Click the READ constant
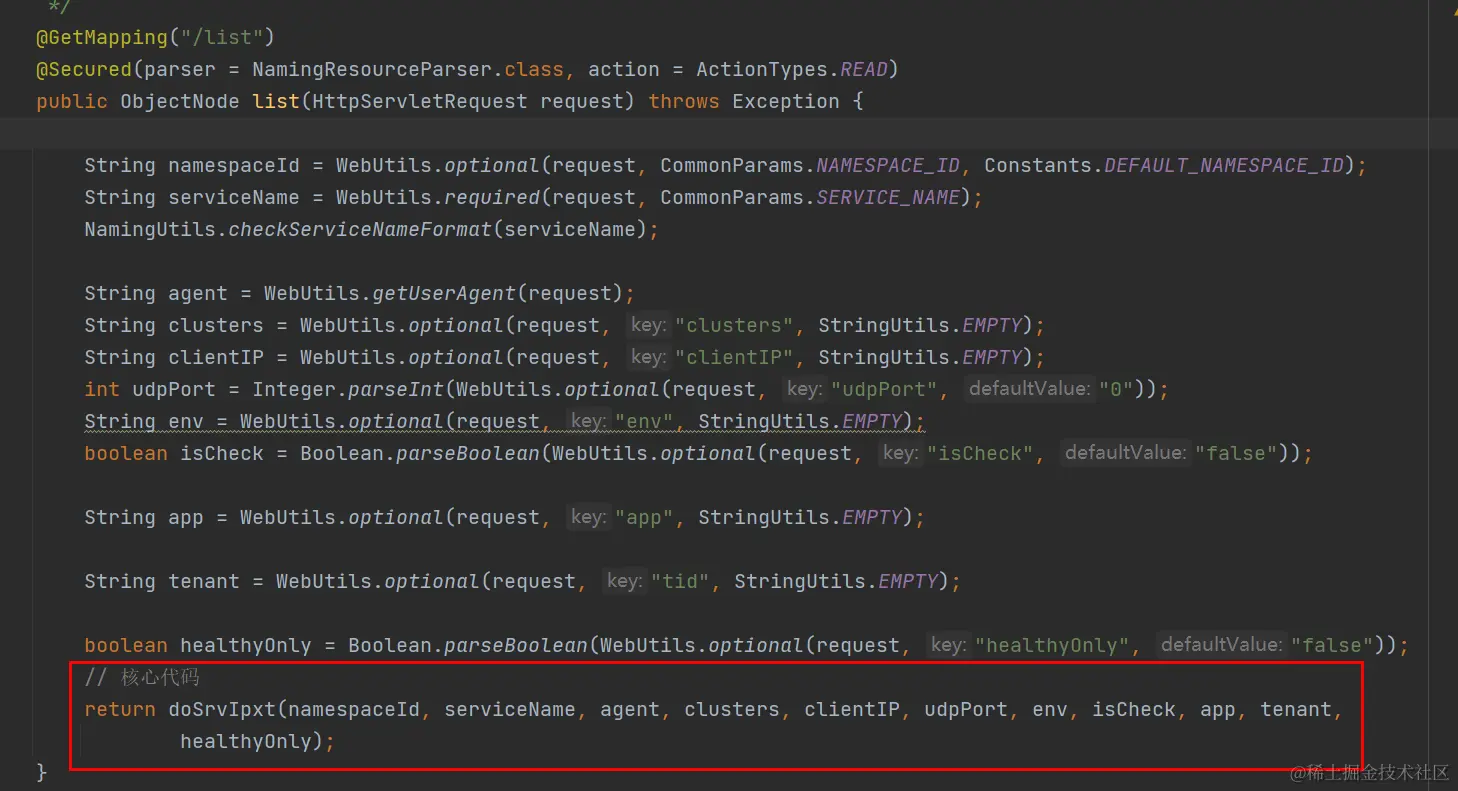The height and width of the screenshot is (791, 1458). (x=864, y=69)
